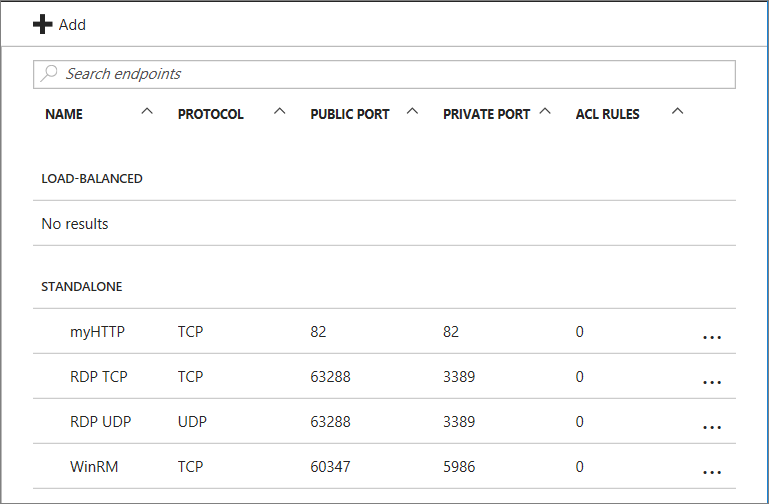
Task: Click public port 63288 of RDP UDP
Action: (x=330, y=422)
